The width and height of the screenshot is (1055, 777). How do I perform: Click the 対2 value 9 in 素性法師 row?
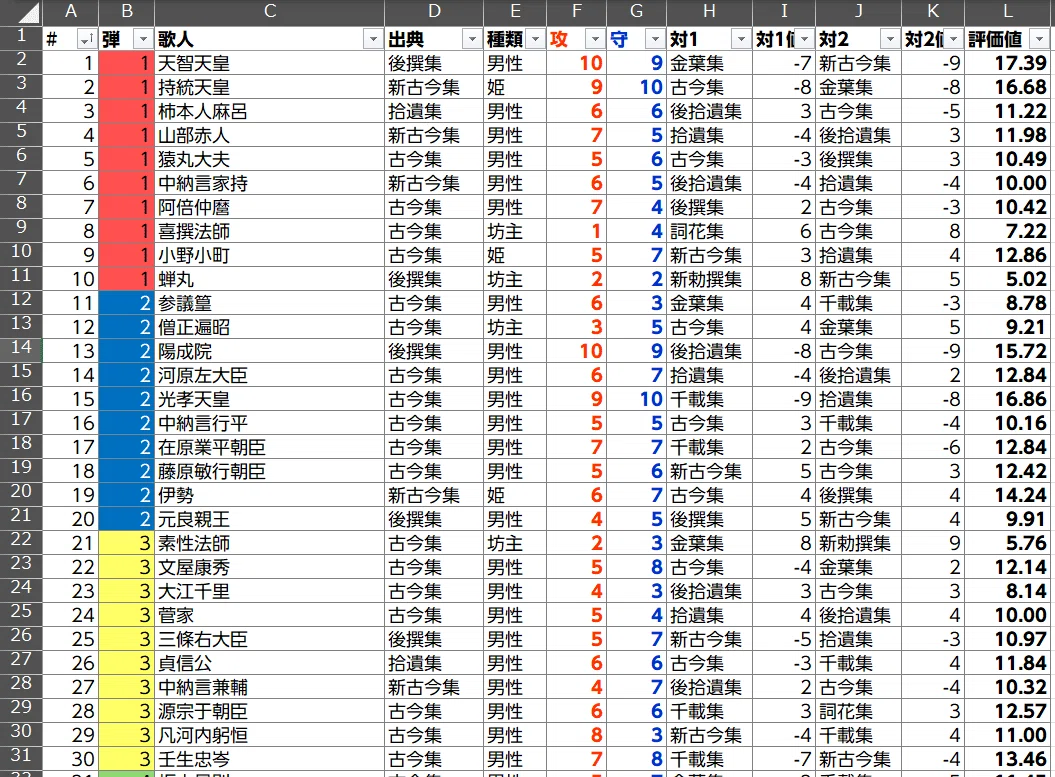tap(933, 544)
